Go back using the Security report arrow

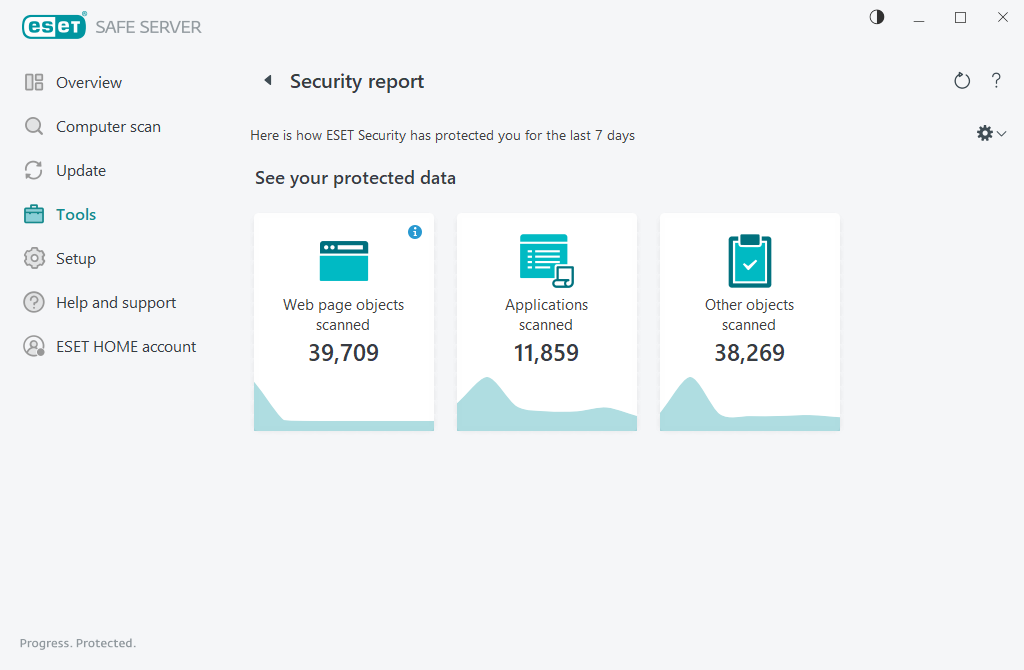tap(268, 80)
